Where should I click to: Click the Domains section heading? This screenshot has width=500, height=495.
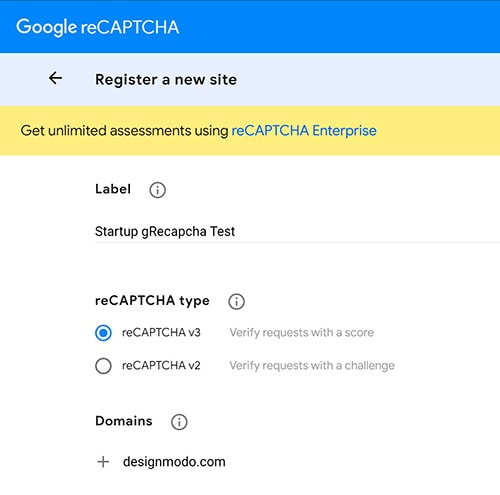(124, 421)
